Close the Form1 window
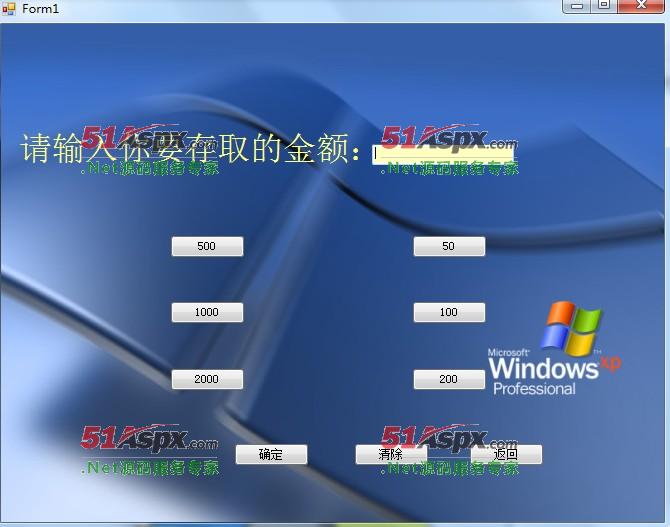The height and width of the screenshot is (527, 670). [642, 6]
